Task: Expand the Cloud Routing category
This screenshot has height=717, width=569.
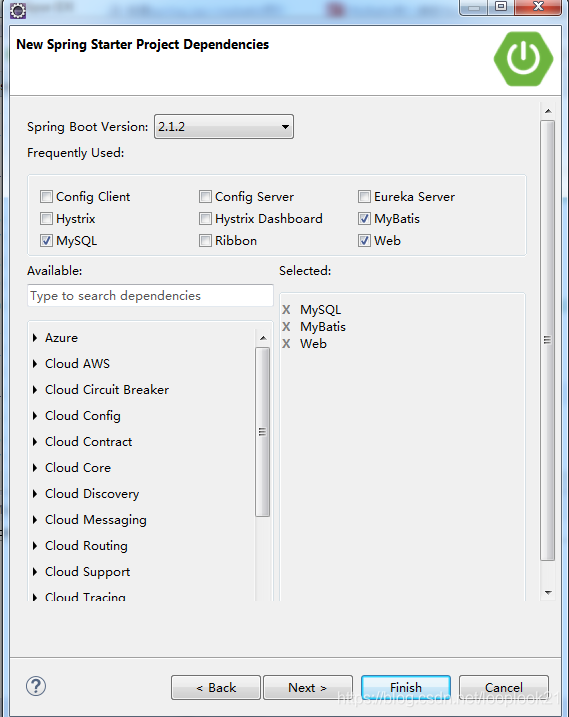Action: pyautogui.click(x=35, y=546)
